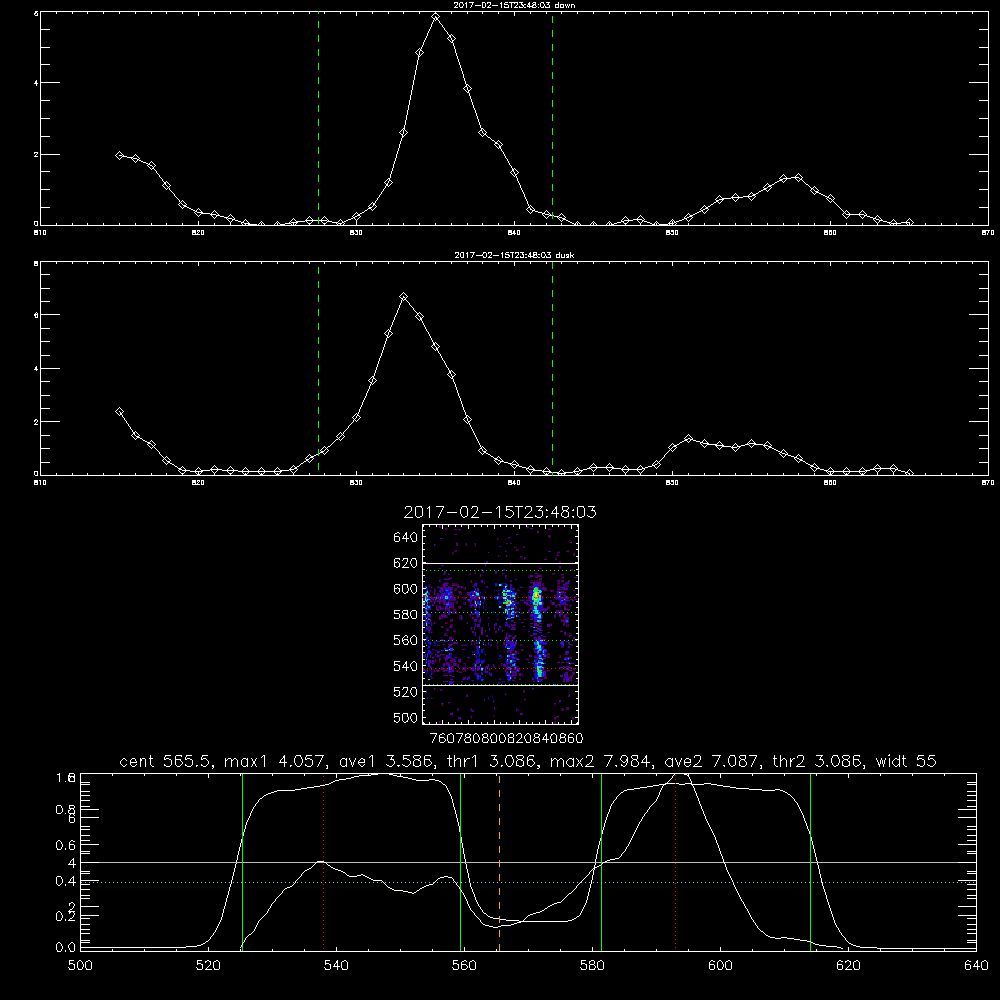
Task: Click the orange dashed centre line in the bottom plot
Action: tap(499, 861)
